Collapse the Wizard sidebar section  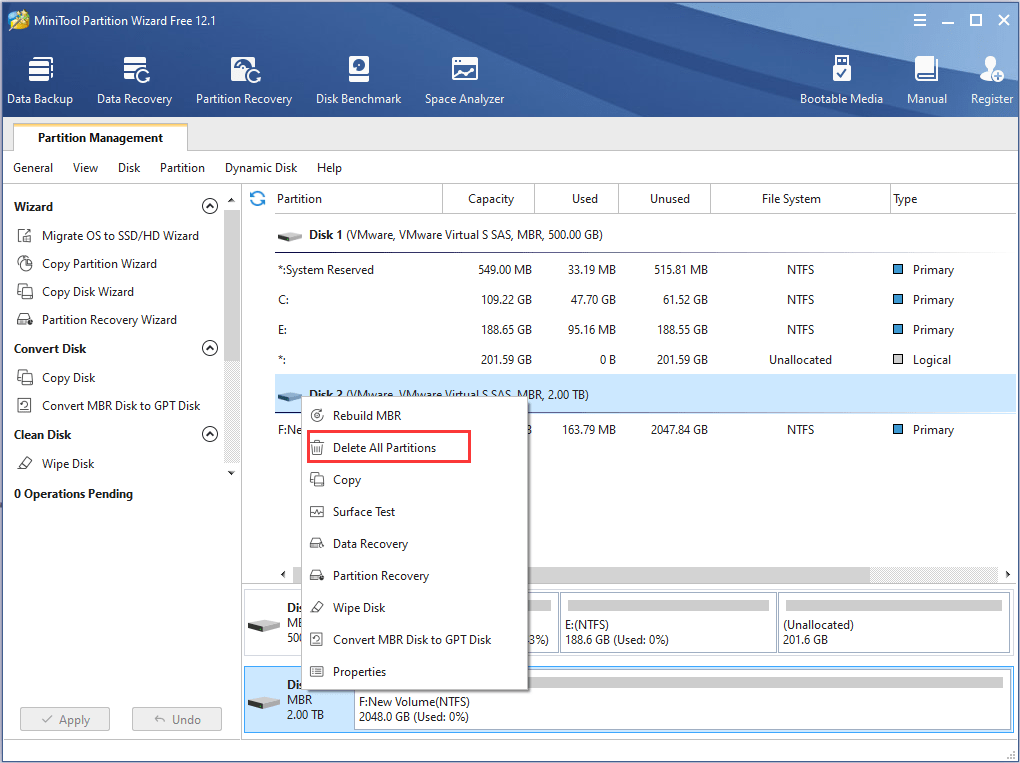210,206
